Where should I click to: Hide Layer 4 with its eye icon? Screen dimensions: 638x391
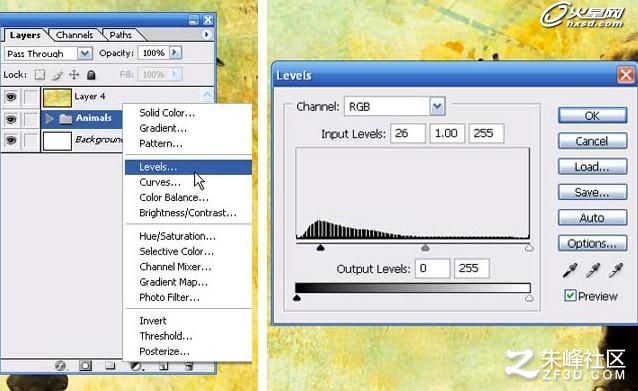coord(11,97)
